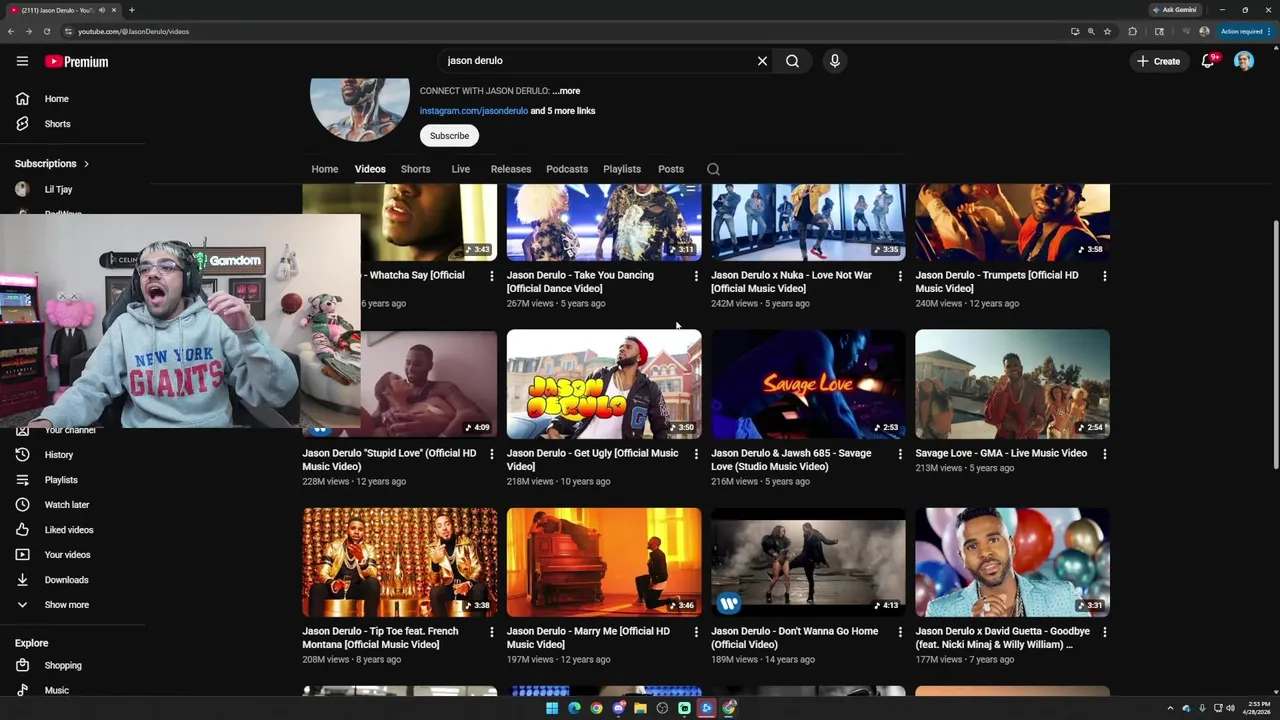Open Windows Start menu
The height and width of the screenshot is (720, 1280).
[551, 708]
